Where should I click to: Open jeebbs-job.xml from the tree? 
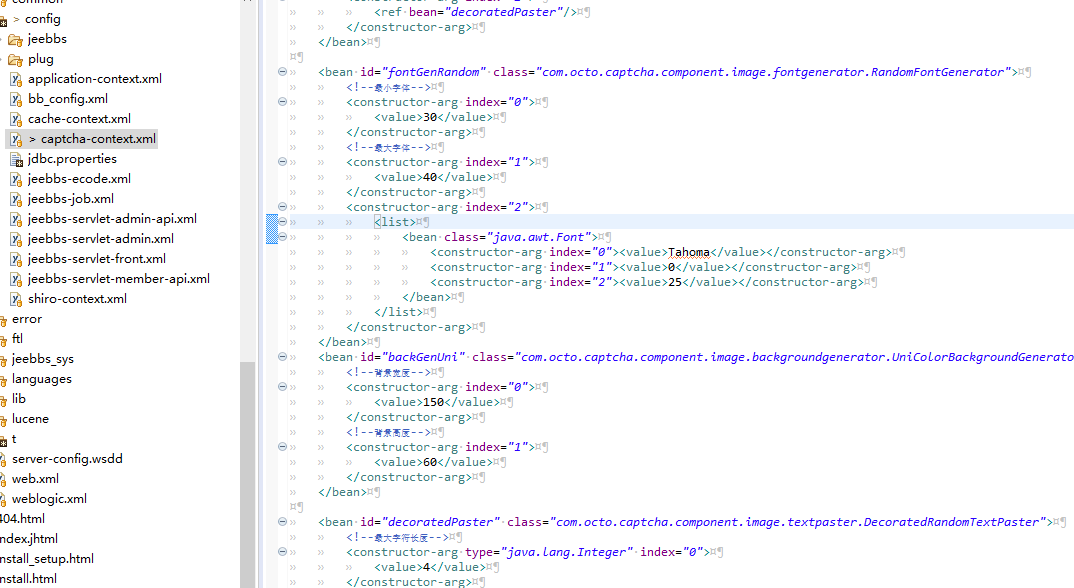point(71,199)
